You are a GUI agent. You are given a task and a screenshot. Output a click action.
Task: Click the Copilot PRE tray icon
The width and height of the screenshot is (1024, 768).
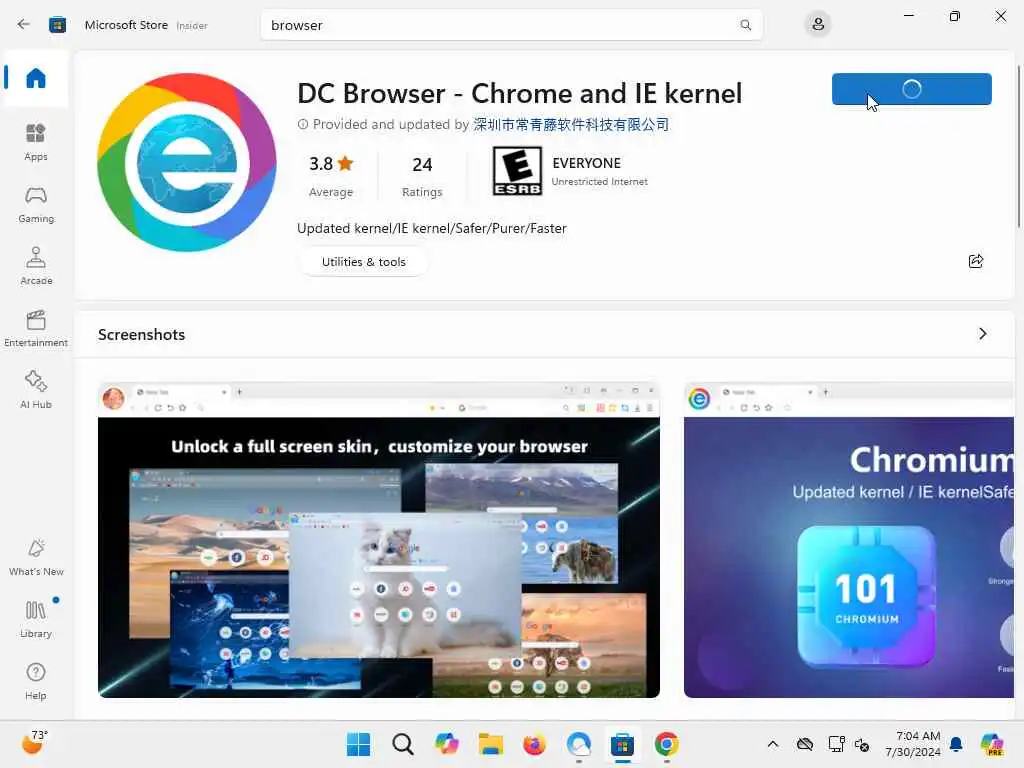pos(992,744)
